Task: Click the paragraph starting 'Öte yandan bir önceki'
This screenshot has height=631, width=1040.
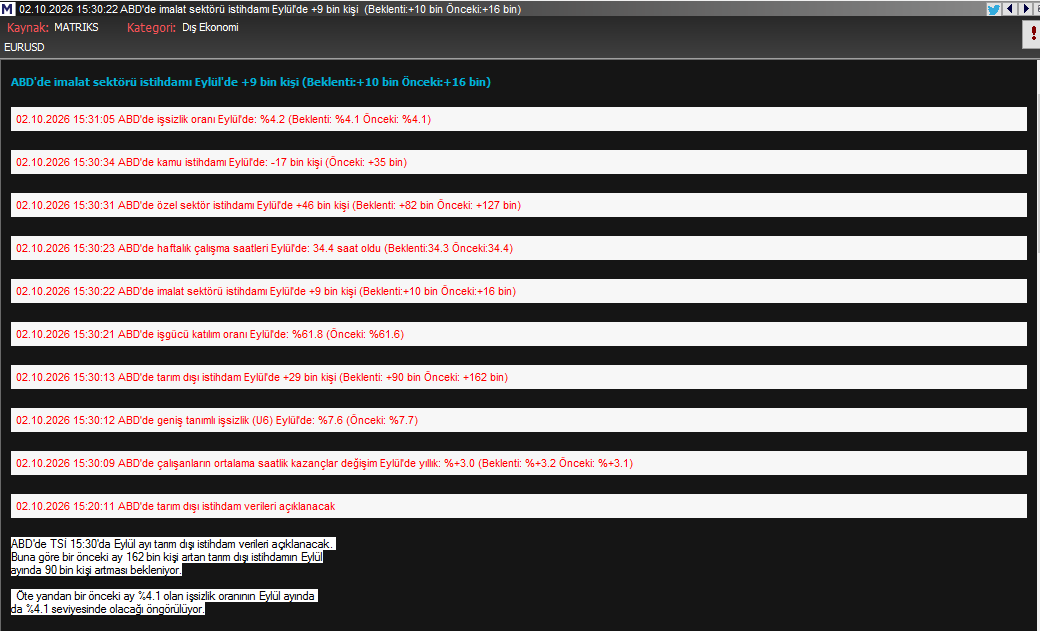Action: 164,602
